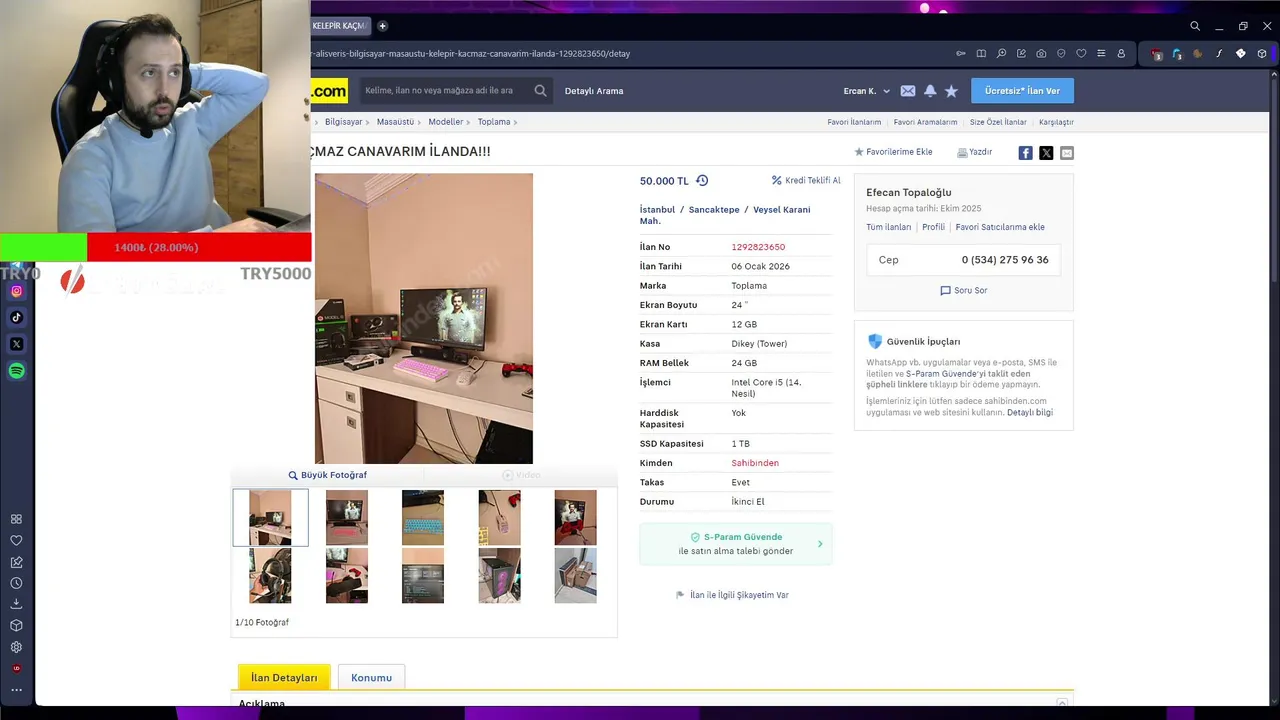Select the KELEPİR KAÇM browser tab
Image resolution: width=1280 pixels, height=720 pixels.
(x=339, y=26)
